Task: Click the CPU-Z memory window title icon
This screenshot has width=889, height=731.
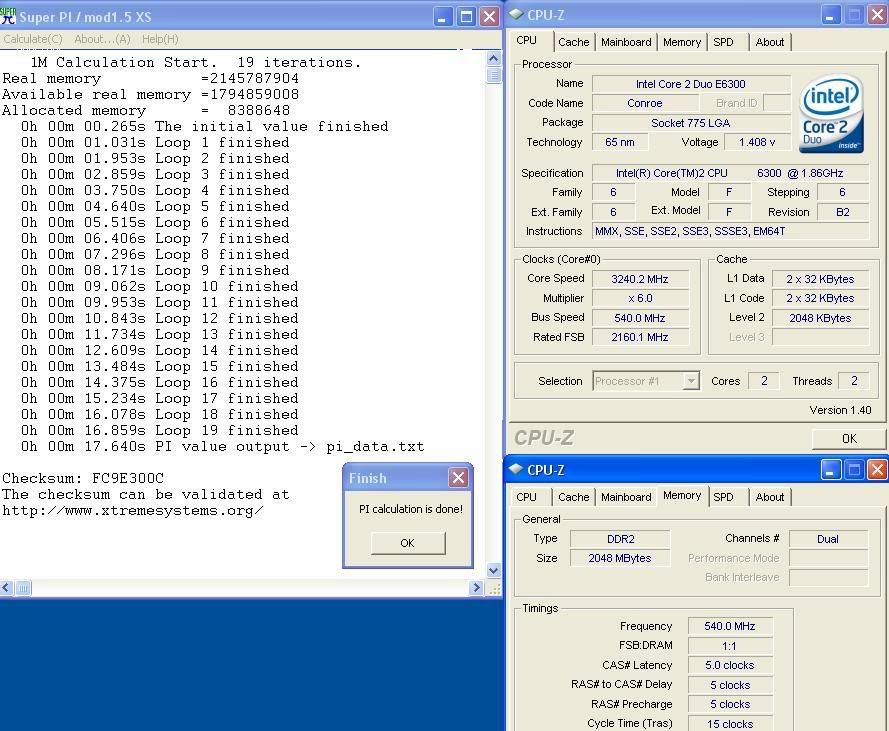Action: tap(516, 469)
